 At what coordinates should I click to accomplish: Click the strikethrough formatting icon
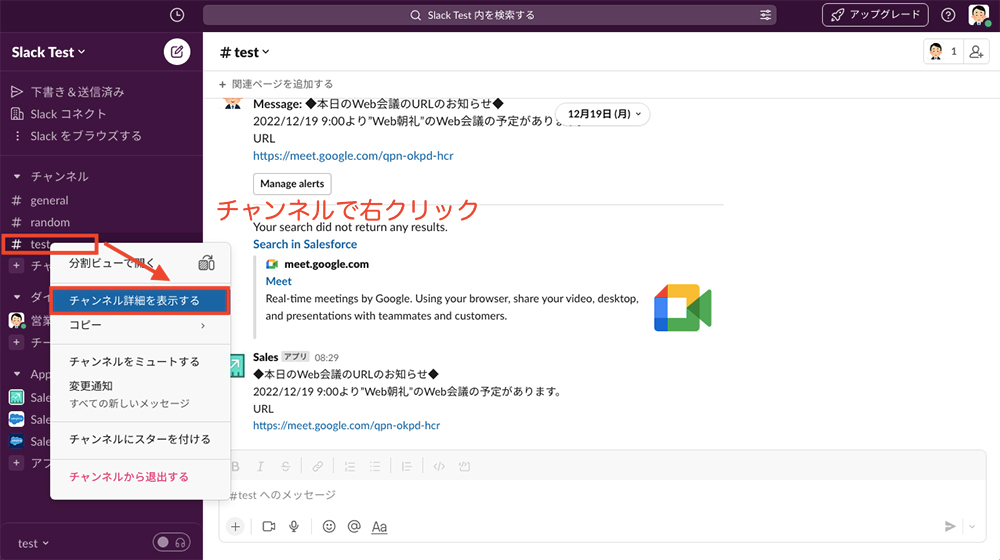286,466
